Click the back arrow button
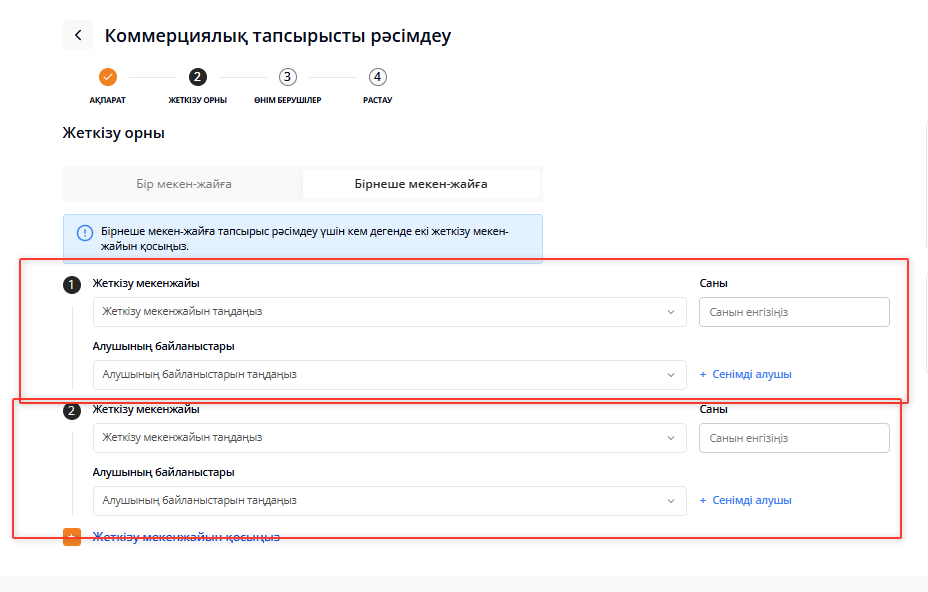 tap(78, 35)
